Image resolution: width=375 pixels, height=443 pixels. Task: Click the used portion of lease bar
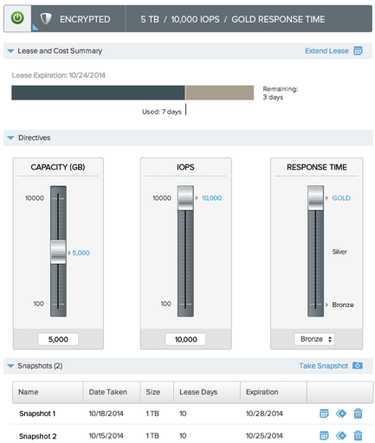tap(98, 93)
